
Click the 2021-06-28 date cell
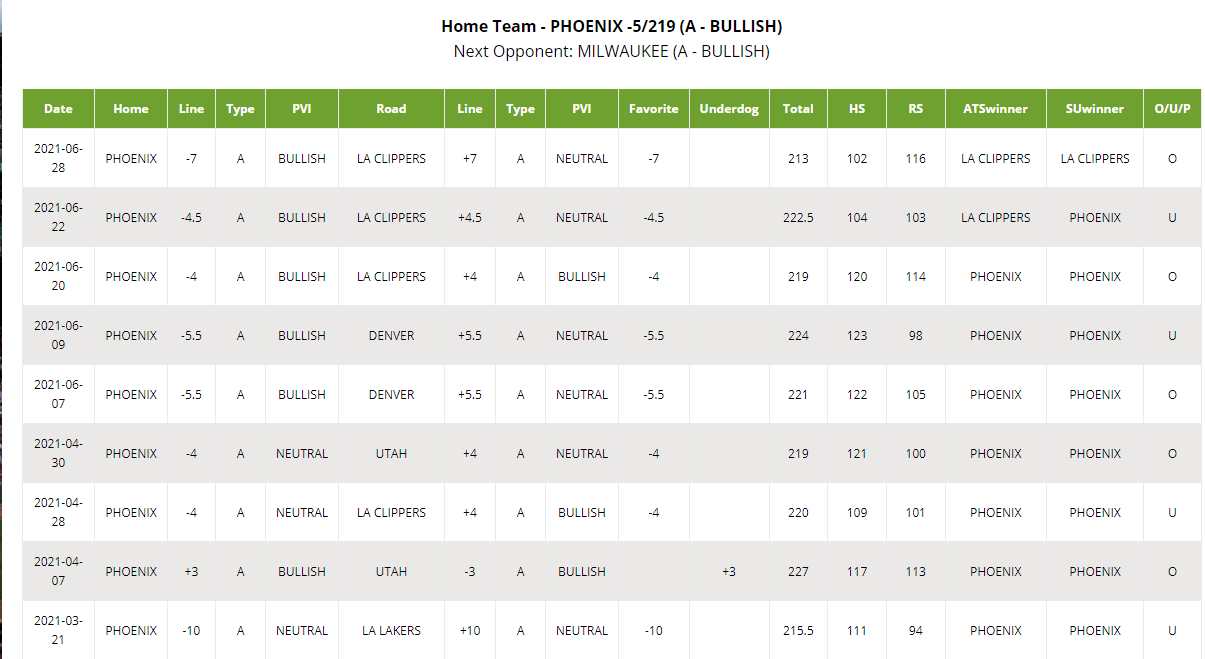59,158
